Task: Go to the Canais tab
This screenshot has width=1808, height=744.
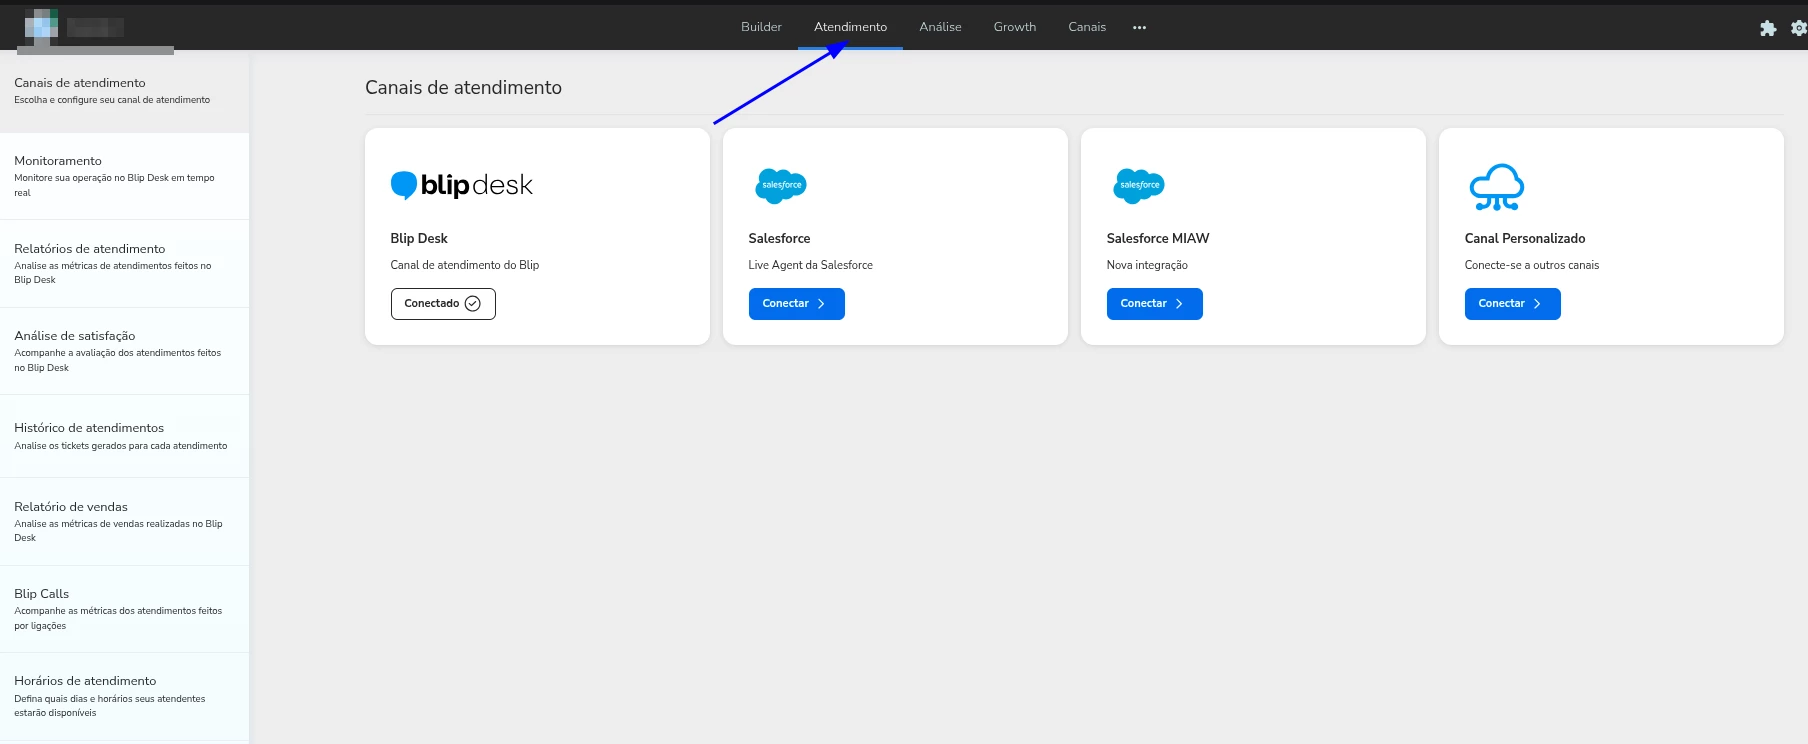Action: tap(1087, 27)
